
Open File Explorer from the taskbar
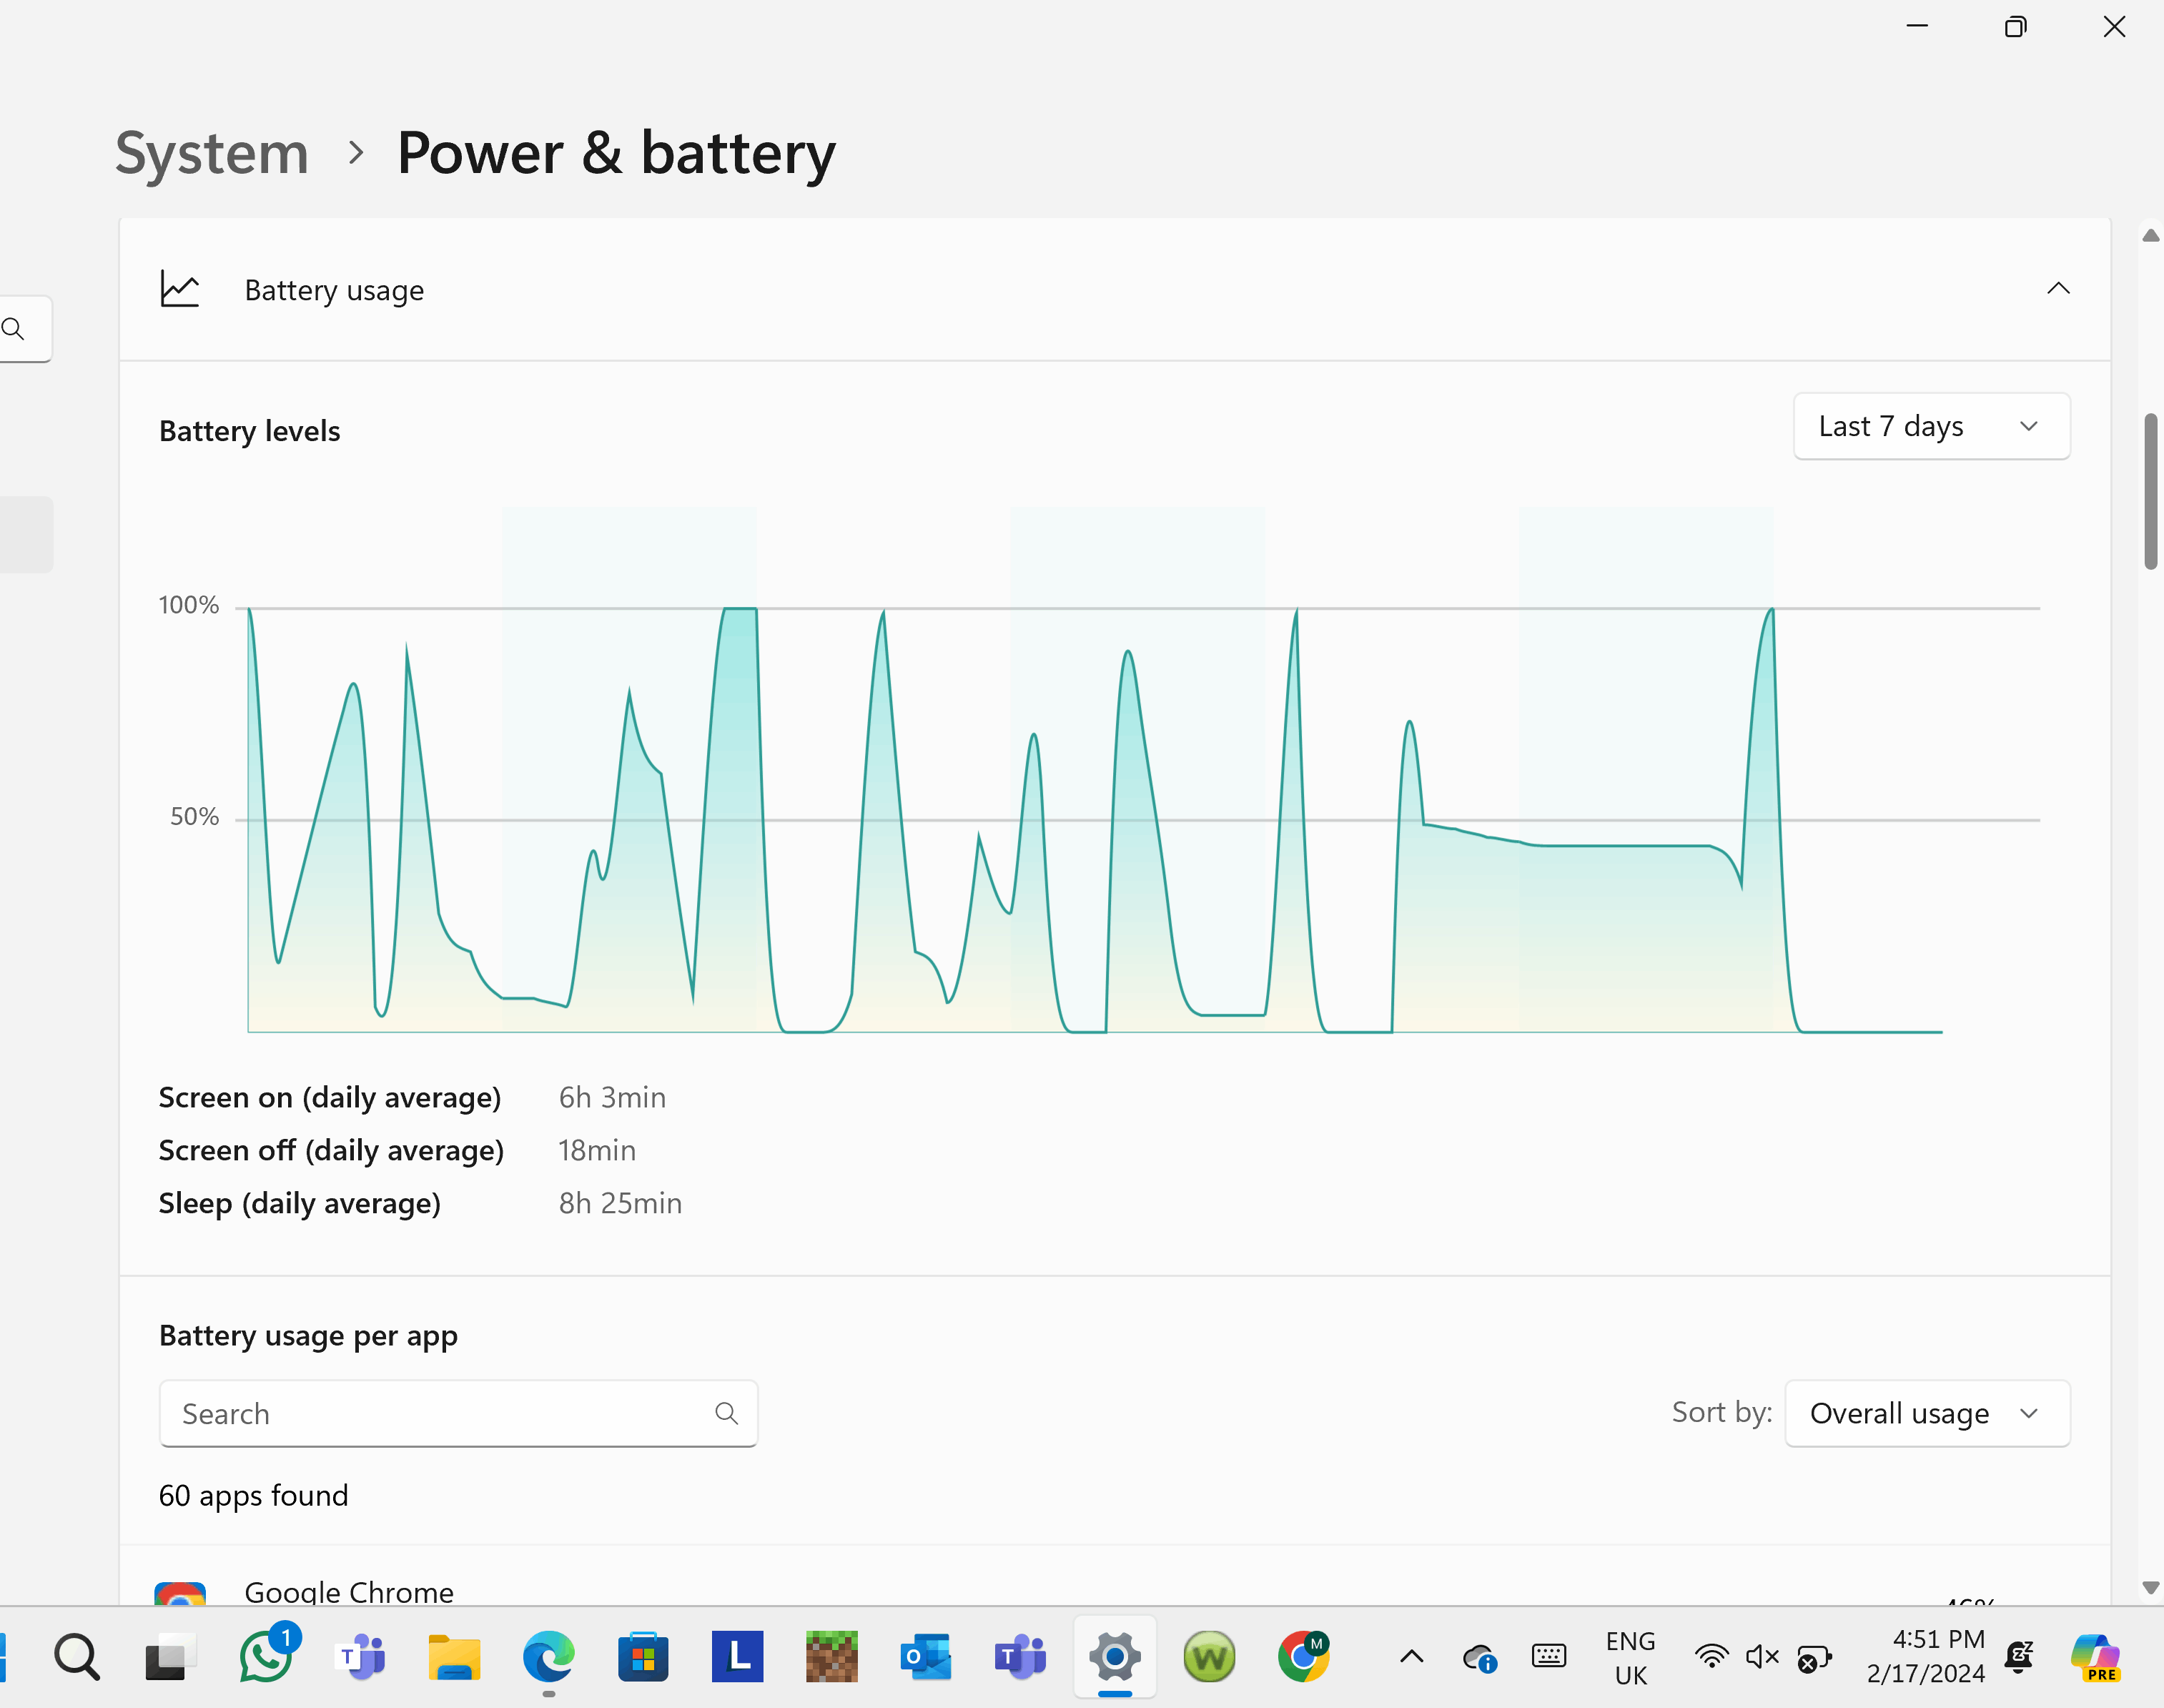tap(454, 1657)
